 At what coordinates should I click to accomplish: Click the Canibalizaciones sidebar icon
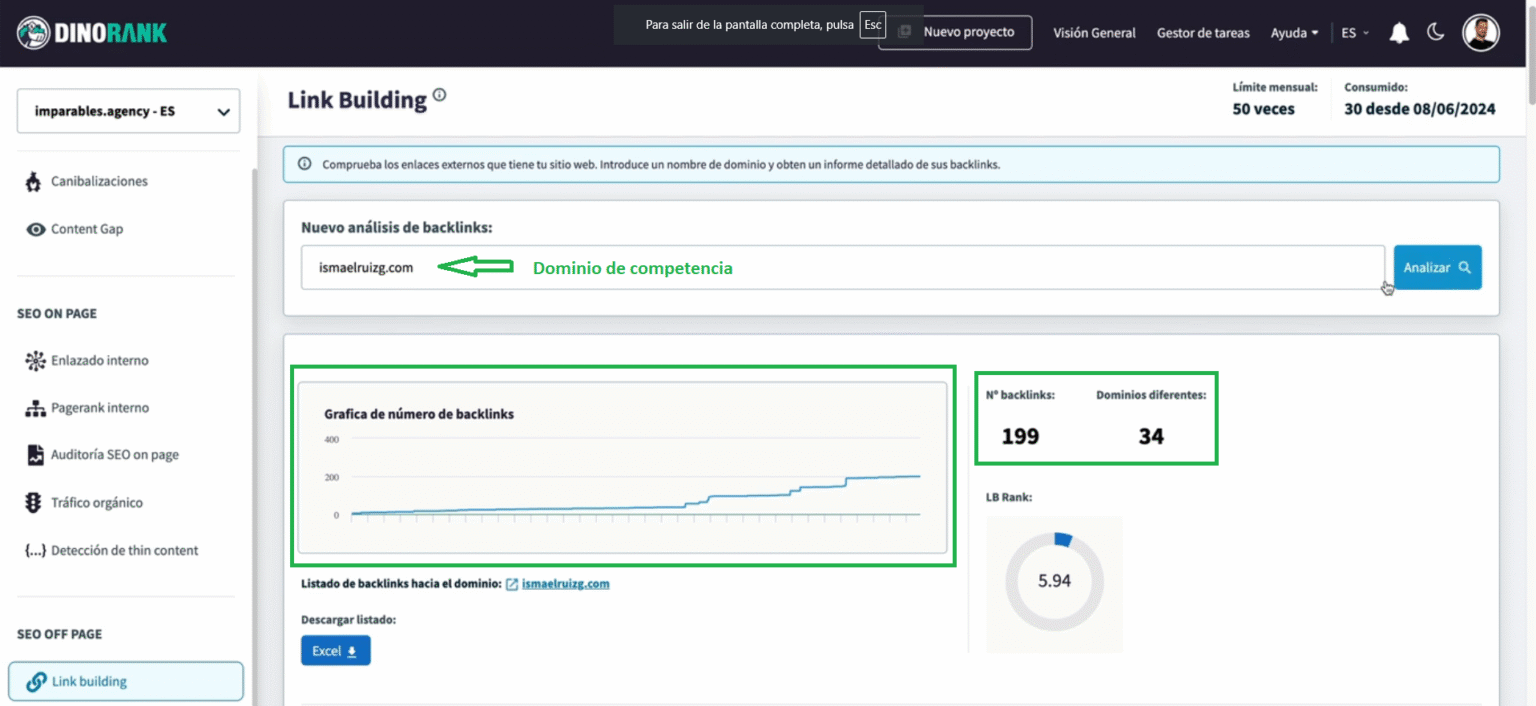(34, 182)
